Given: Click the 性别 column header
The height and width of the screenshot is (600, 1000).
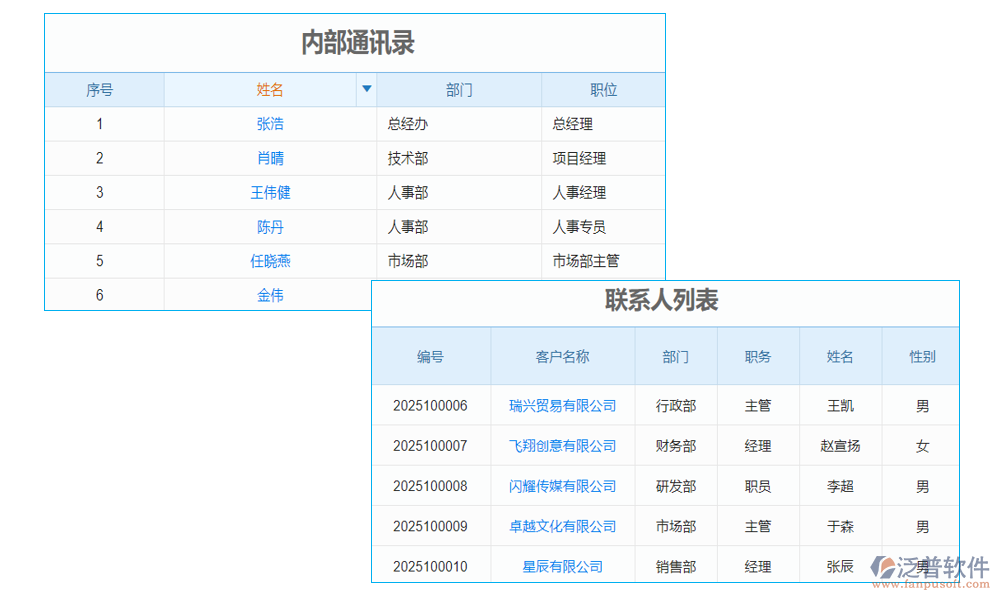Looking at the screenshot, I should [920, 356].
